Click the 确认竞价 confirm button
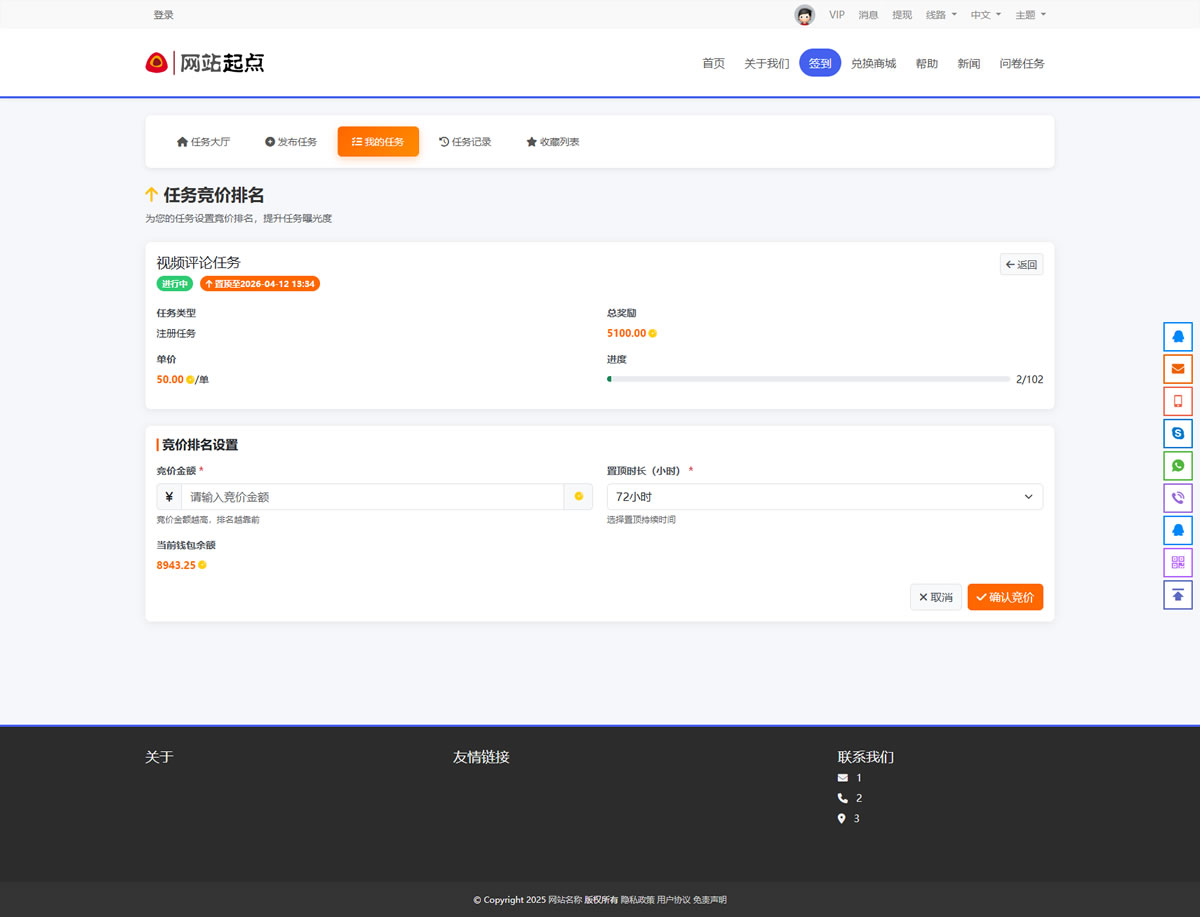This screenshot has height=917, width=1200. [1005, 596]
